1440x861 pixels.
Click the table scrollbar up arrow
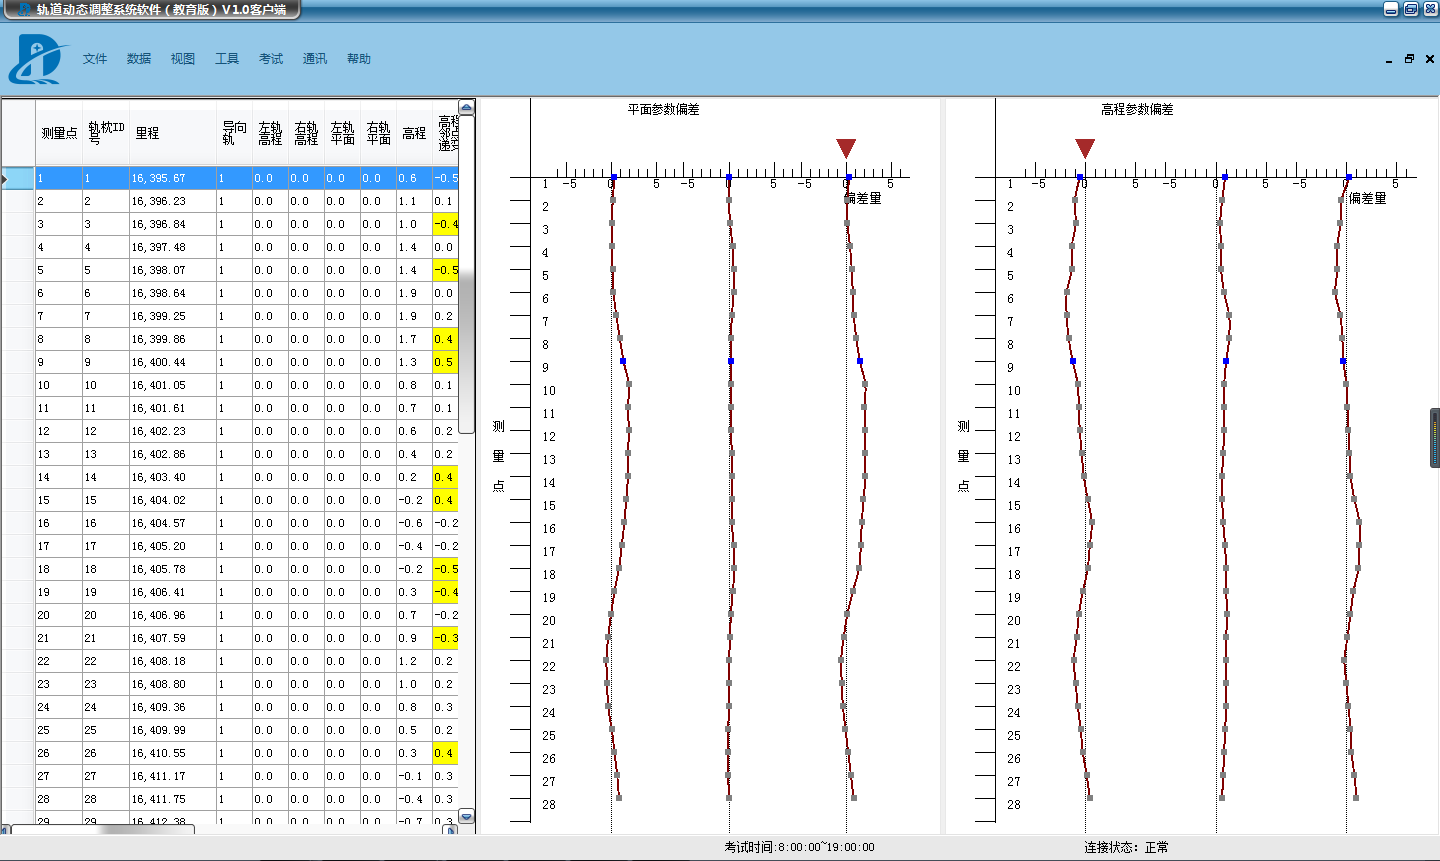(466, 107)
